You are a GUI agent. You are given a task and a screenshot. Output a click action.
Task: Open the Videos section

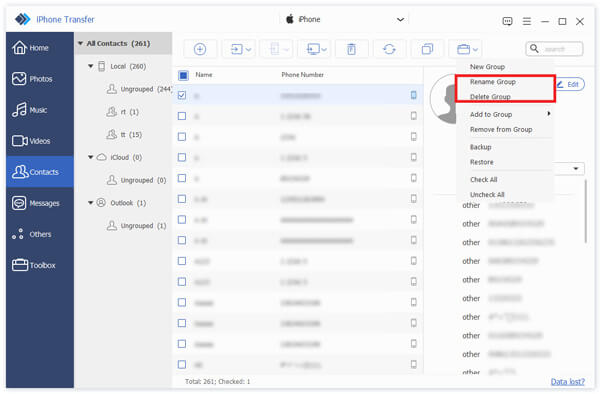[39, 141]
